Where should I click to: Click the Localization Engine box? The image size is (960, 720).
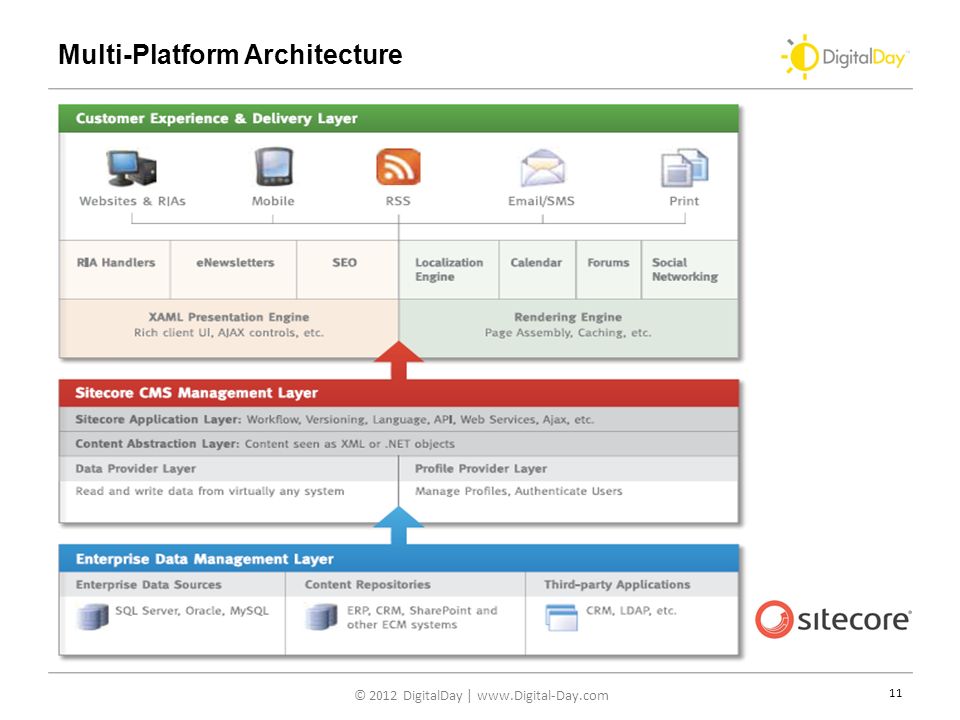pos(449,269)
